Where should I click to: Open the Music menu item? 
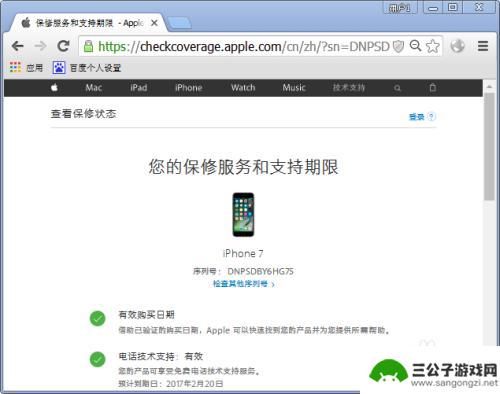coord(294,88)
